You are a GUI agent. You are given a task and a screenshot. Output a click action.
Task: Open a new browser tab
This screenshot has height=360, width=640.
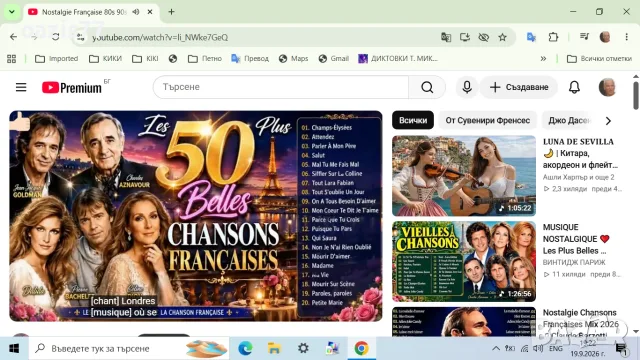[x=171, y=12]
